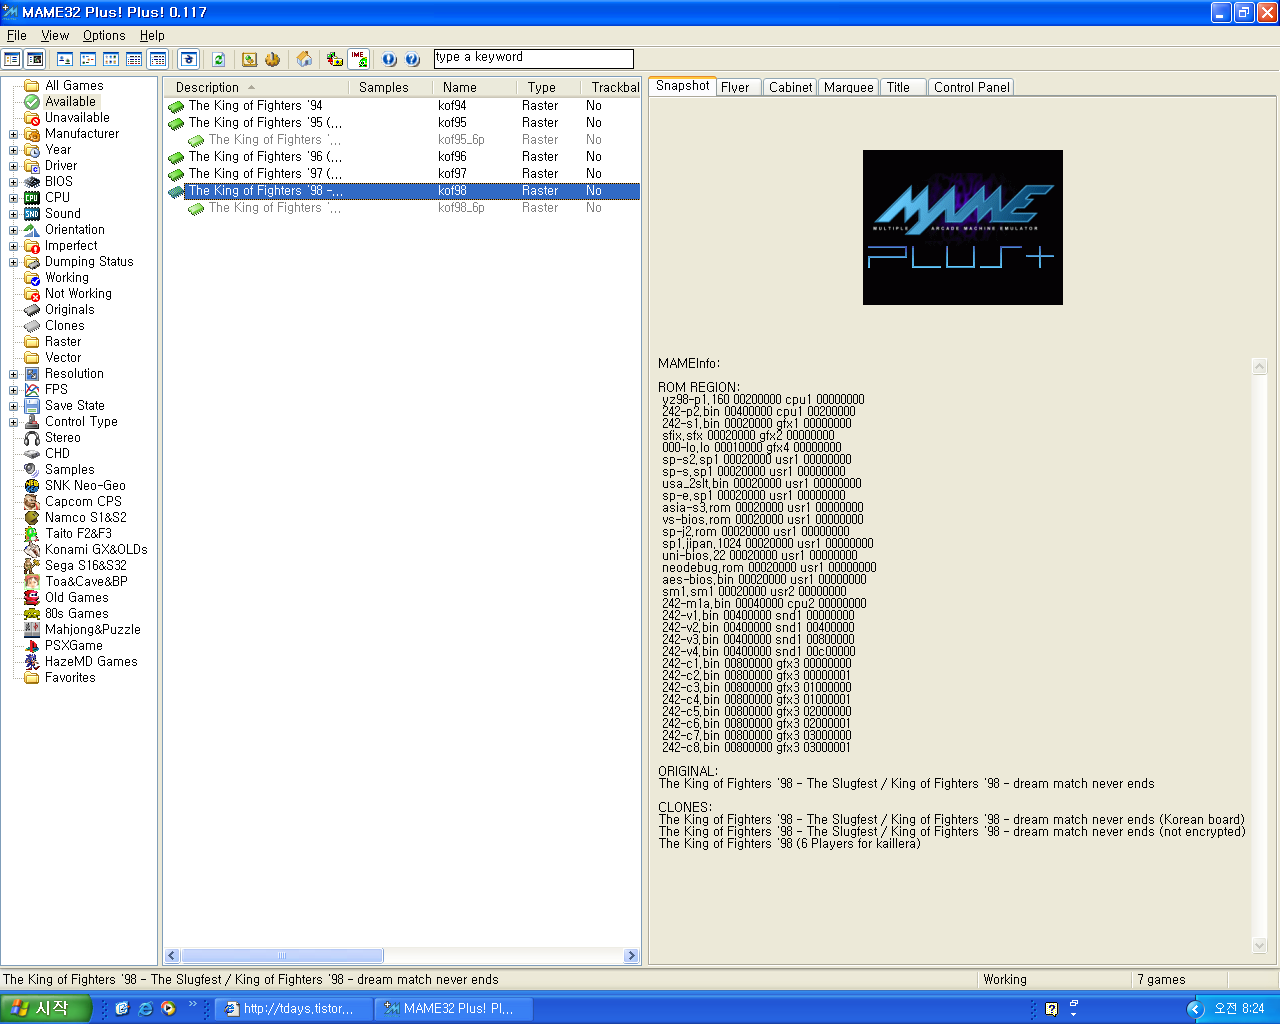This screenshot has height=1024, width=1280.
Task: Sort games by Name column
Action: [473, 87]
